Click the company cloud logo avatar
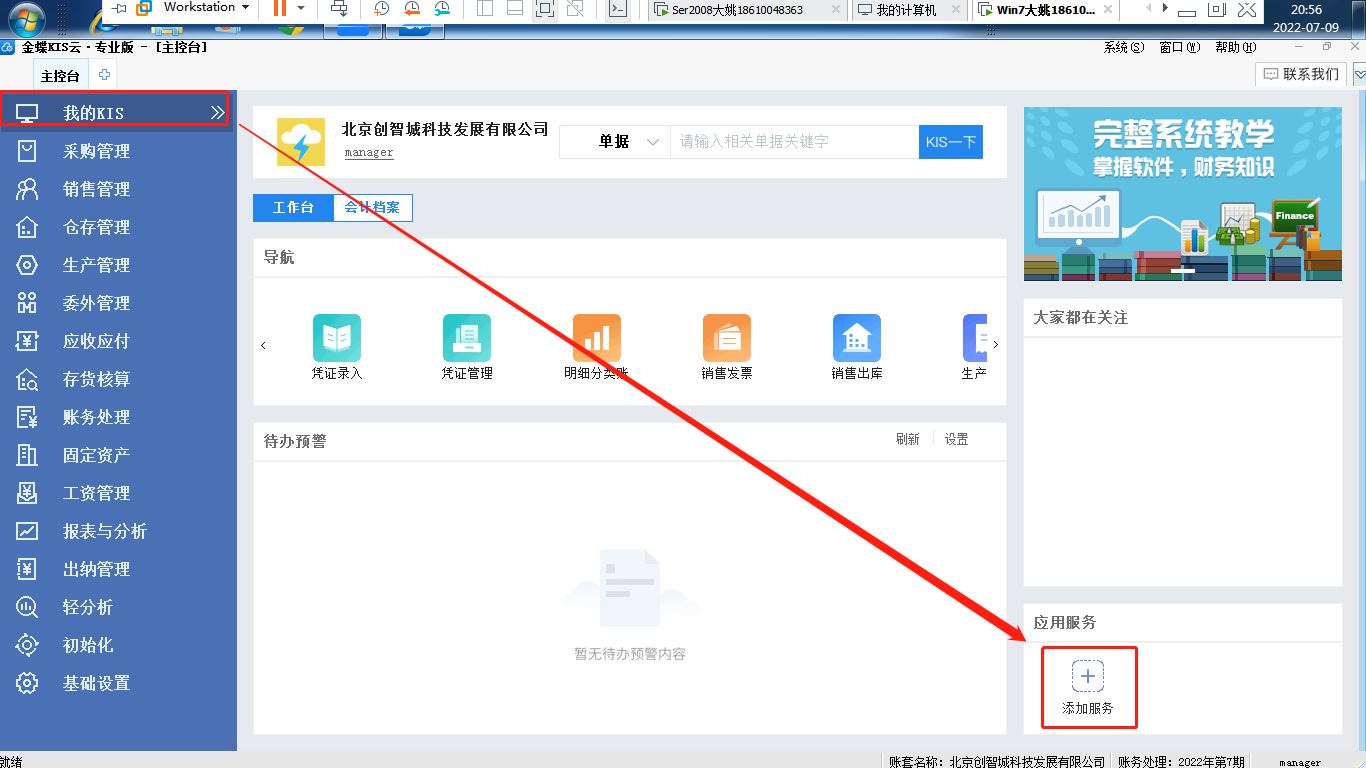Image resolution: width=1366 pixels, height=768 pixels. tap(301, 142)
